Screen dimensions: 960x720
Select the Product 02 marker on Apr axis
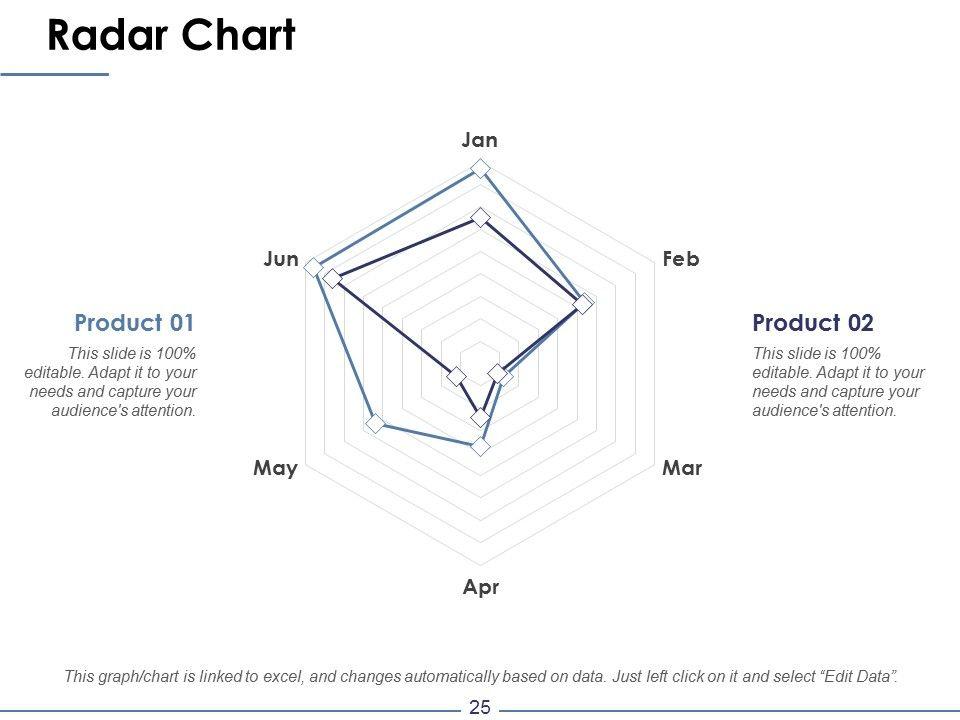(480, 417)
